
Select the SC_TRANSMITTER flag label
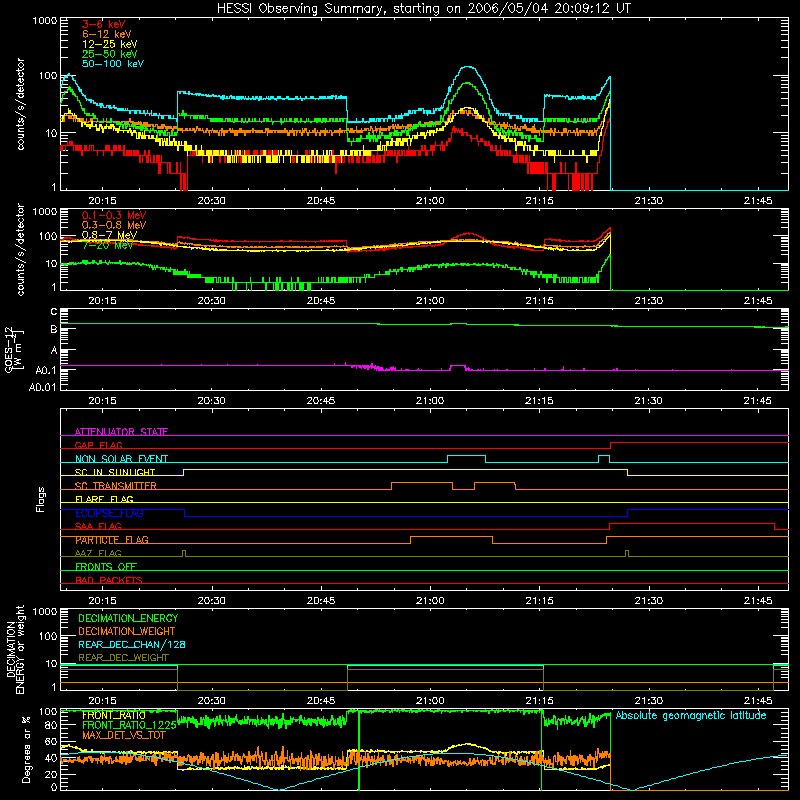coord(116,486)
